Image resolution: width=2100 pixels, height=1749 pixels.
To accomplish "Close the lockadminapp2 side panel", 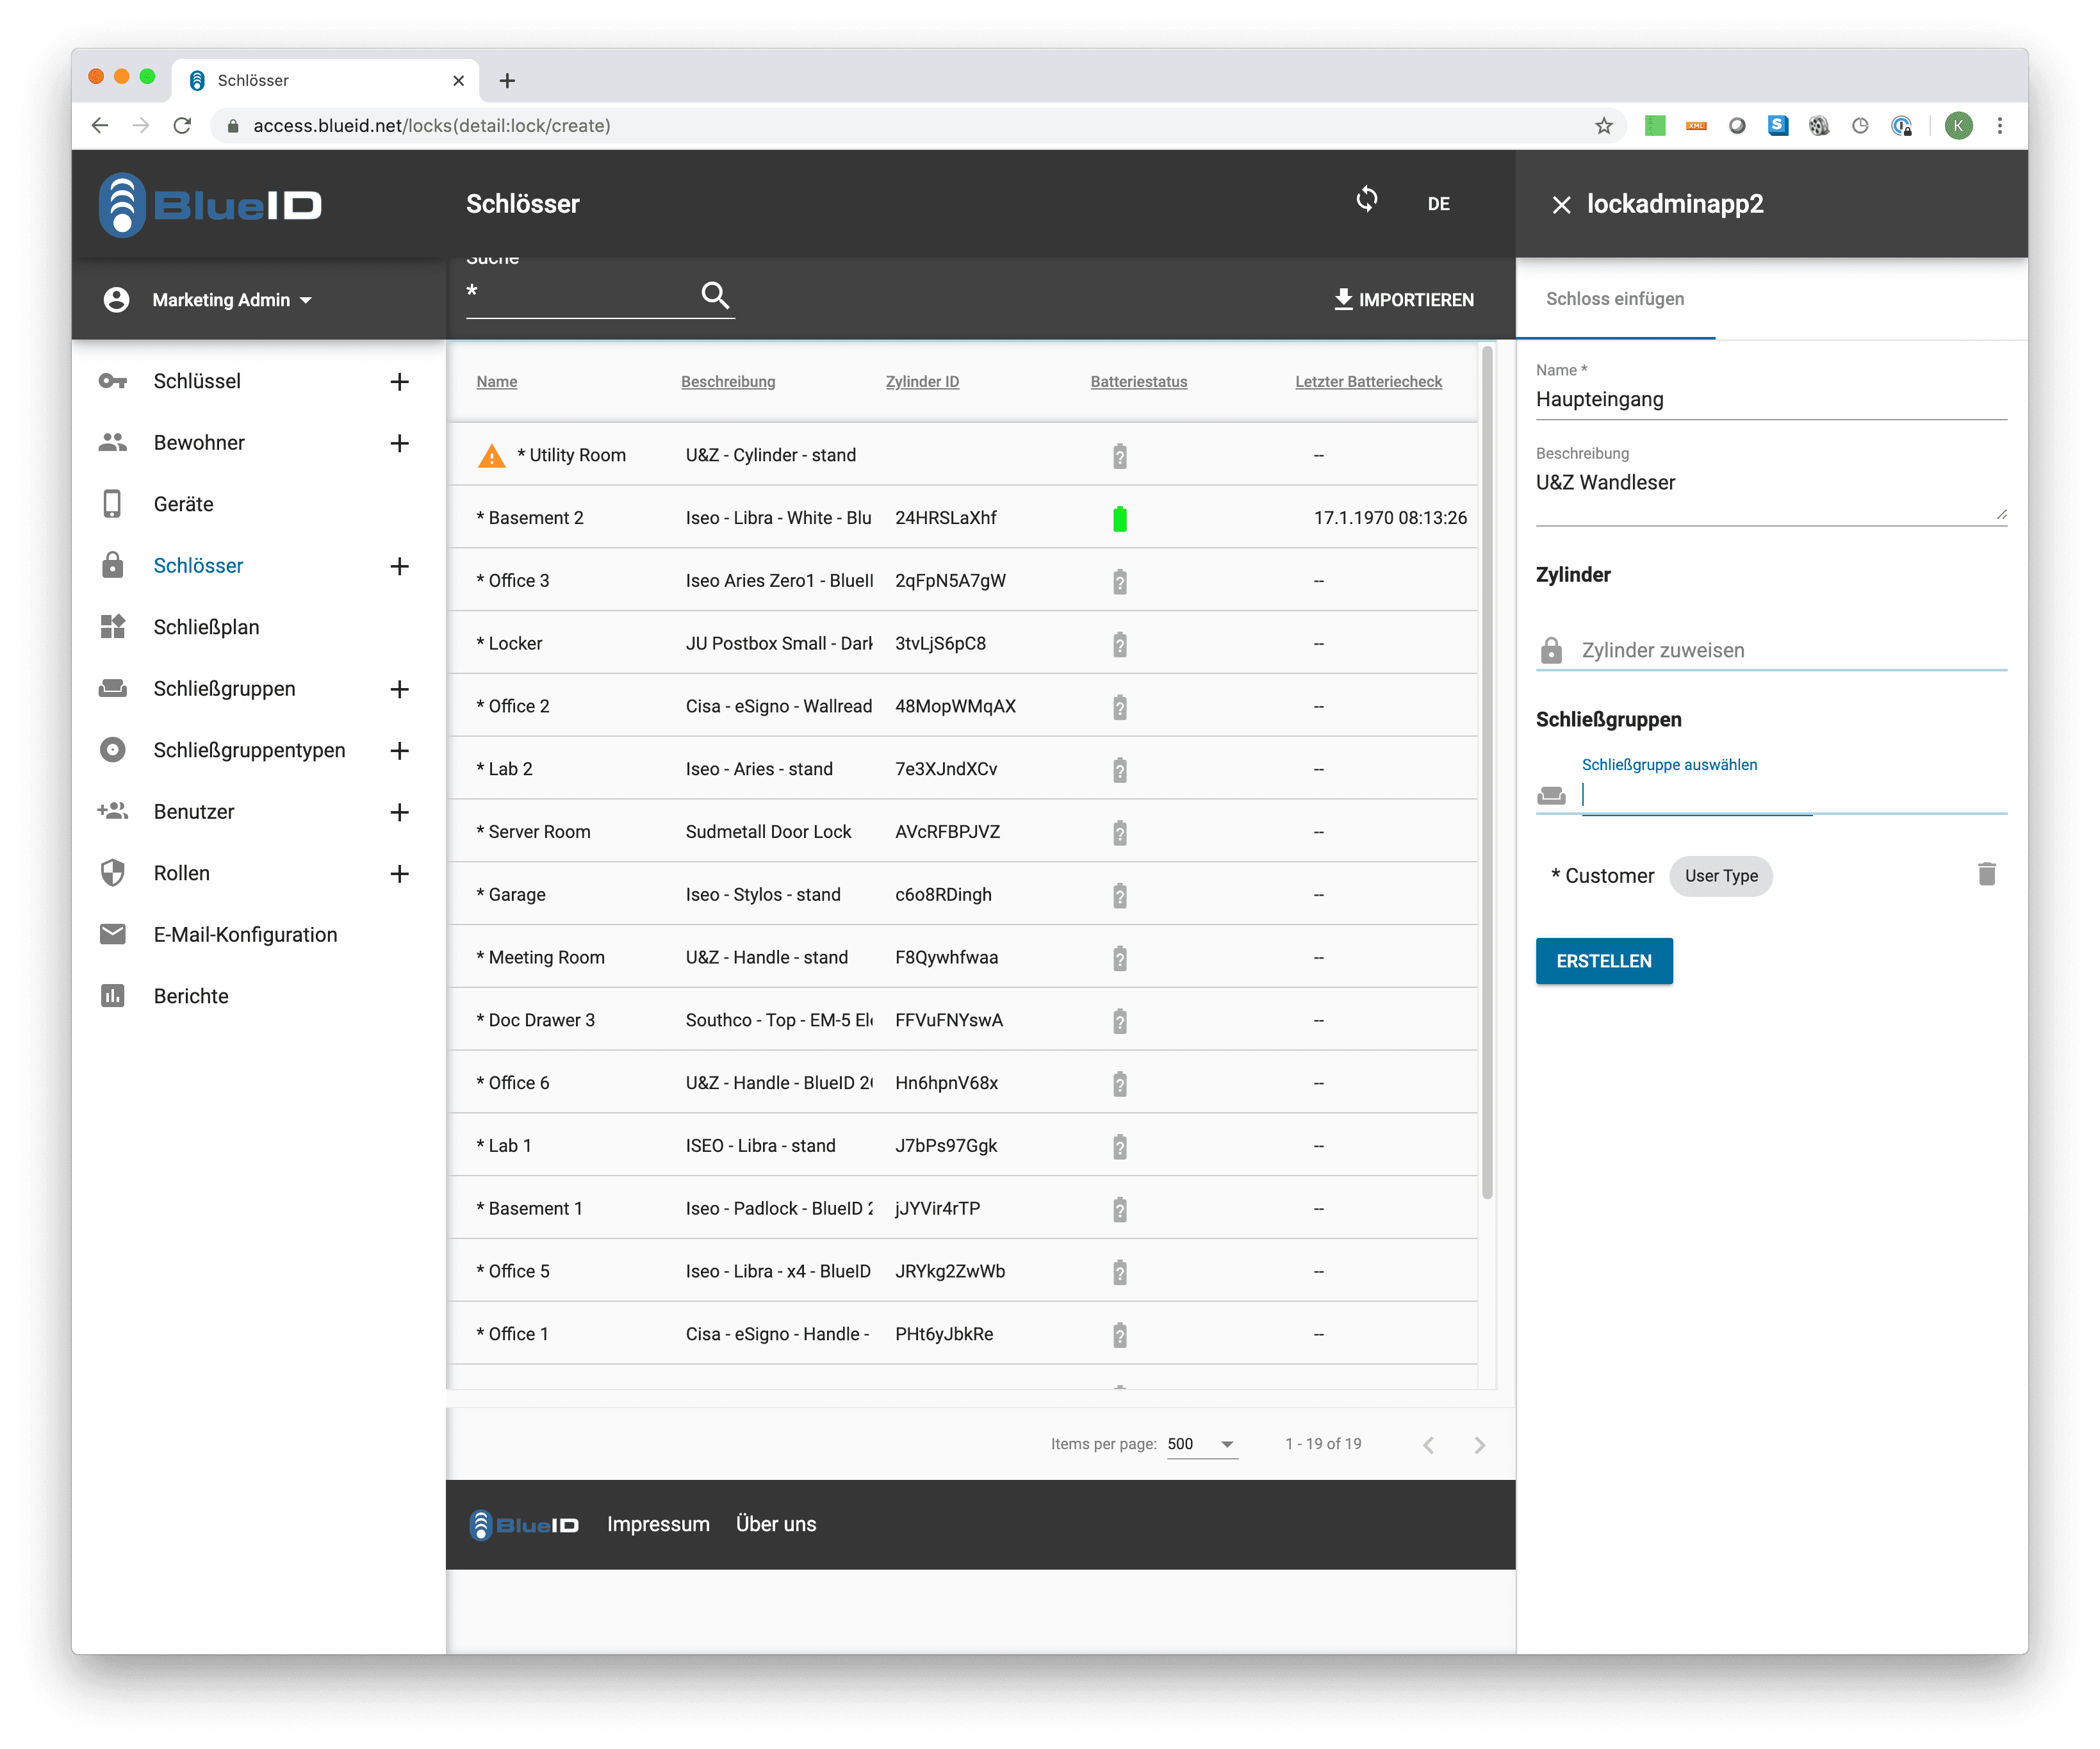I will click(1561, 205).
